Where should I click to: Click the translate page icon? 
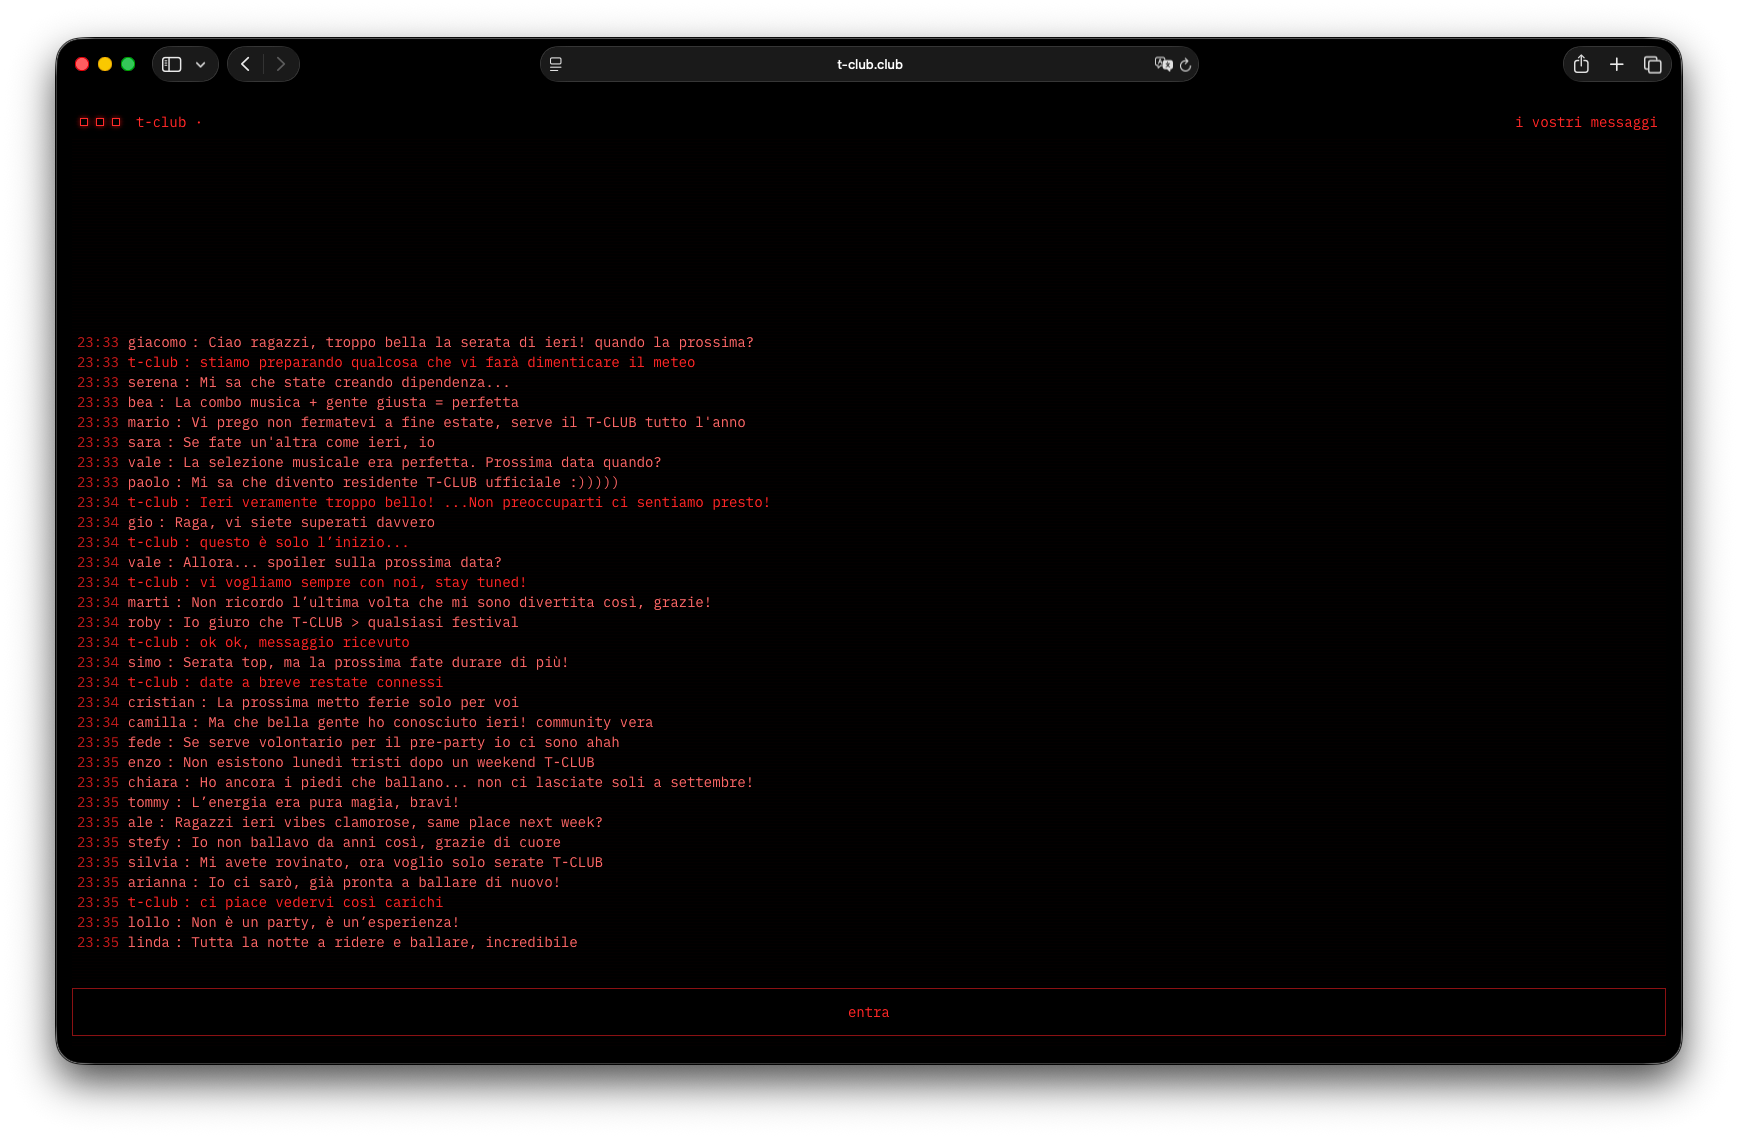coord(1163,64)
